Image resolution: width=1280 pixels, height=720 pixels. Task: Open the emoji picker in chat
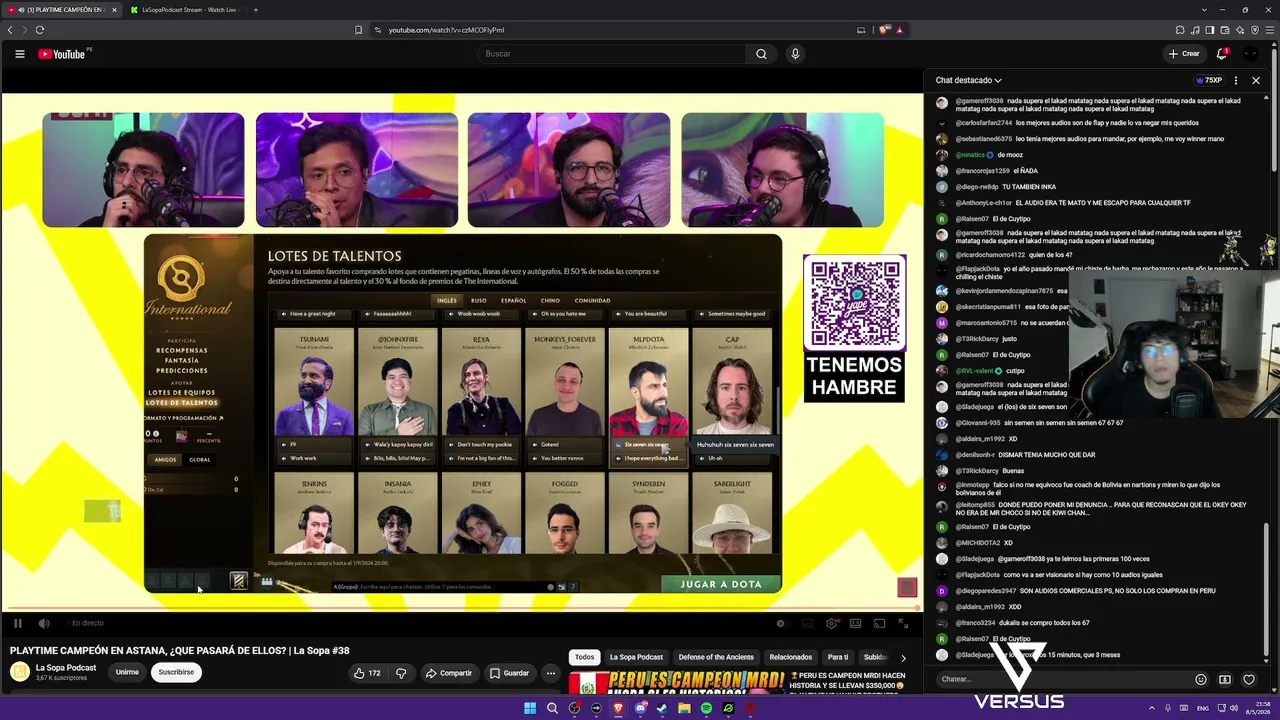coord(1201,680)
